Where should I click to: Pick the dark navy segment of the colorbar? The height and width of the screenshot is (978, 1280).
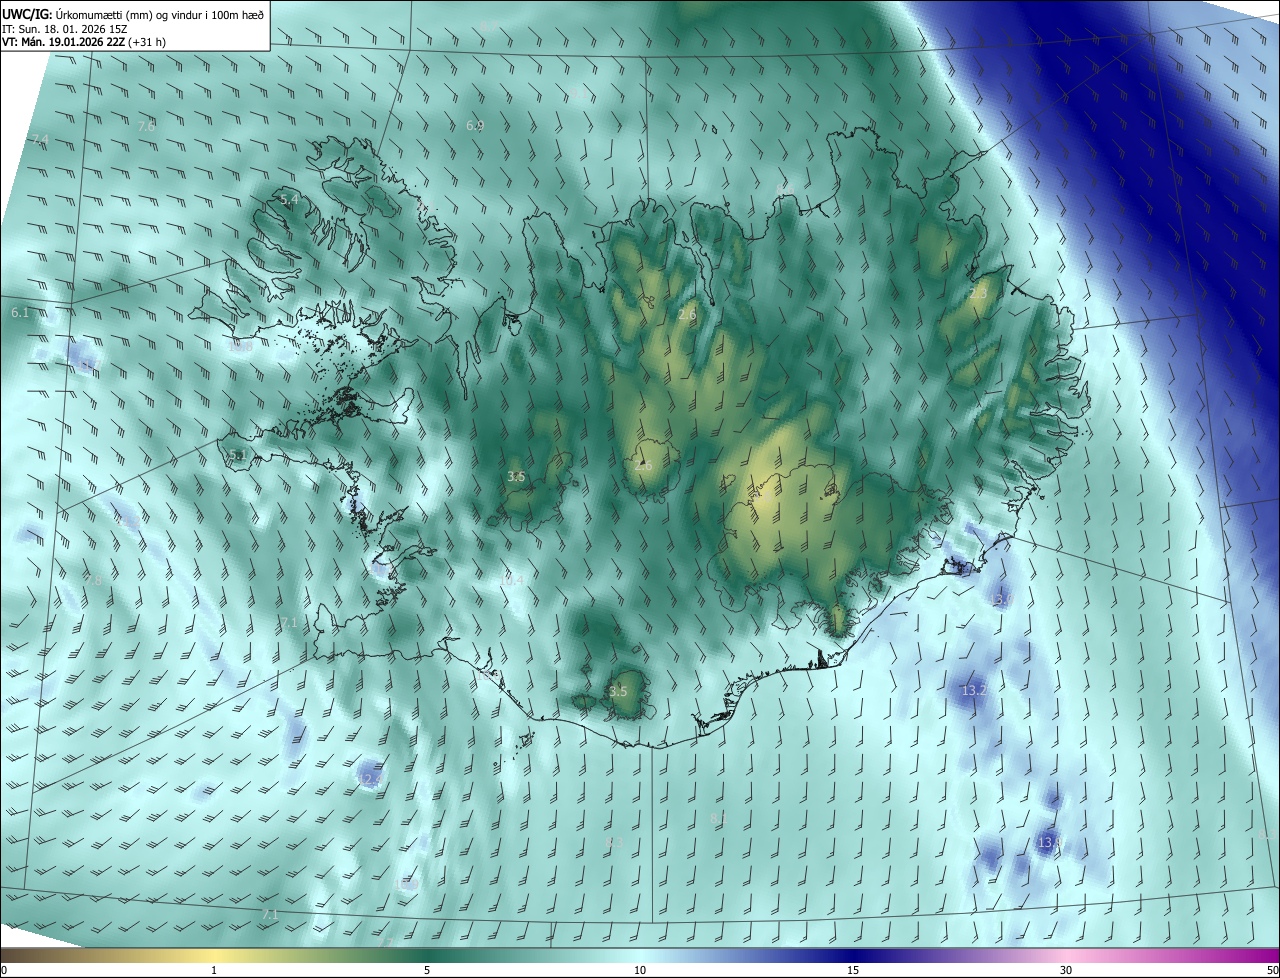pos(853,955)
